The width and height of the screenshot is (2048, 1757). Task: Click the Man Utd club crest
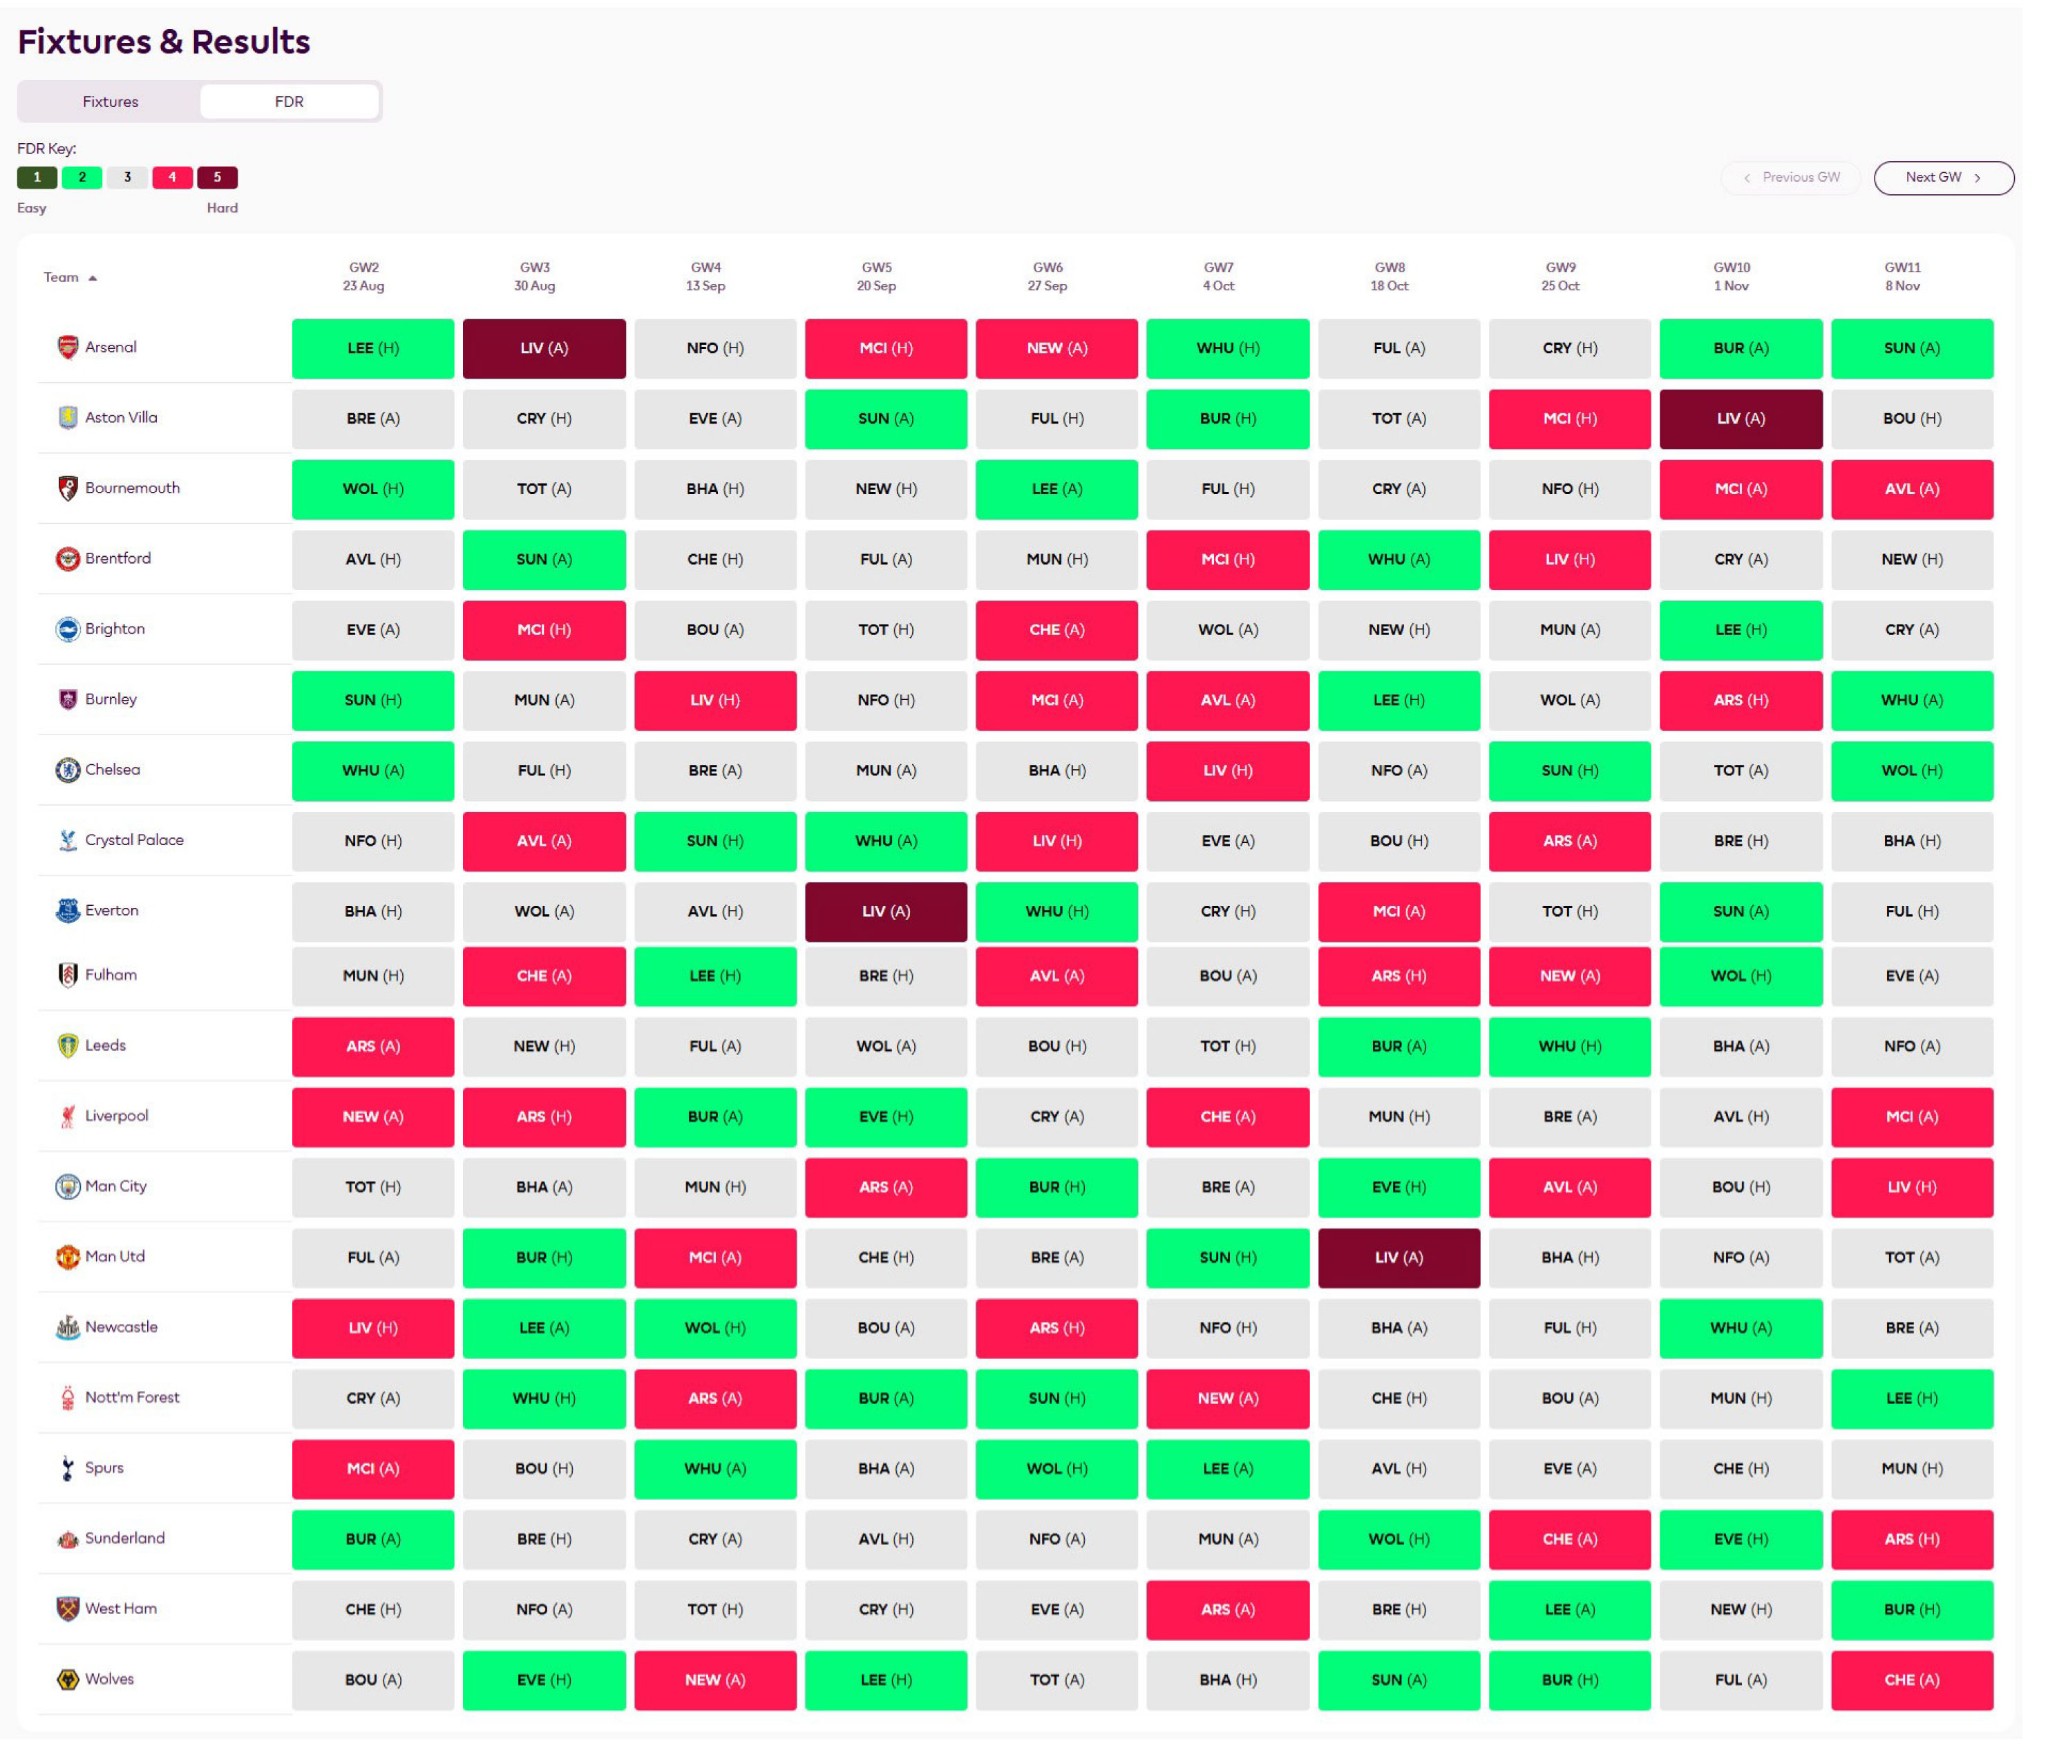coord(67,1256)
